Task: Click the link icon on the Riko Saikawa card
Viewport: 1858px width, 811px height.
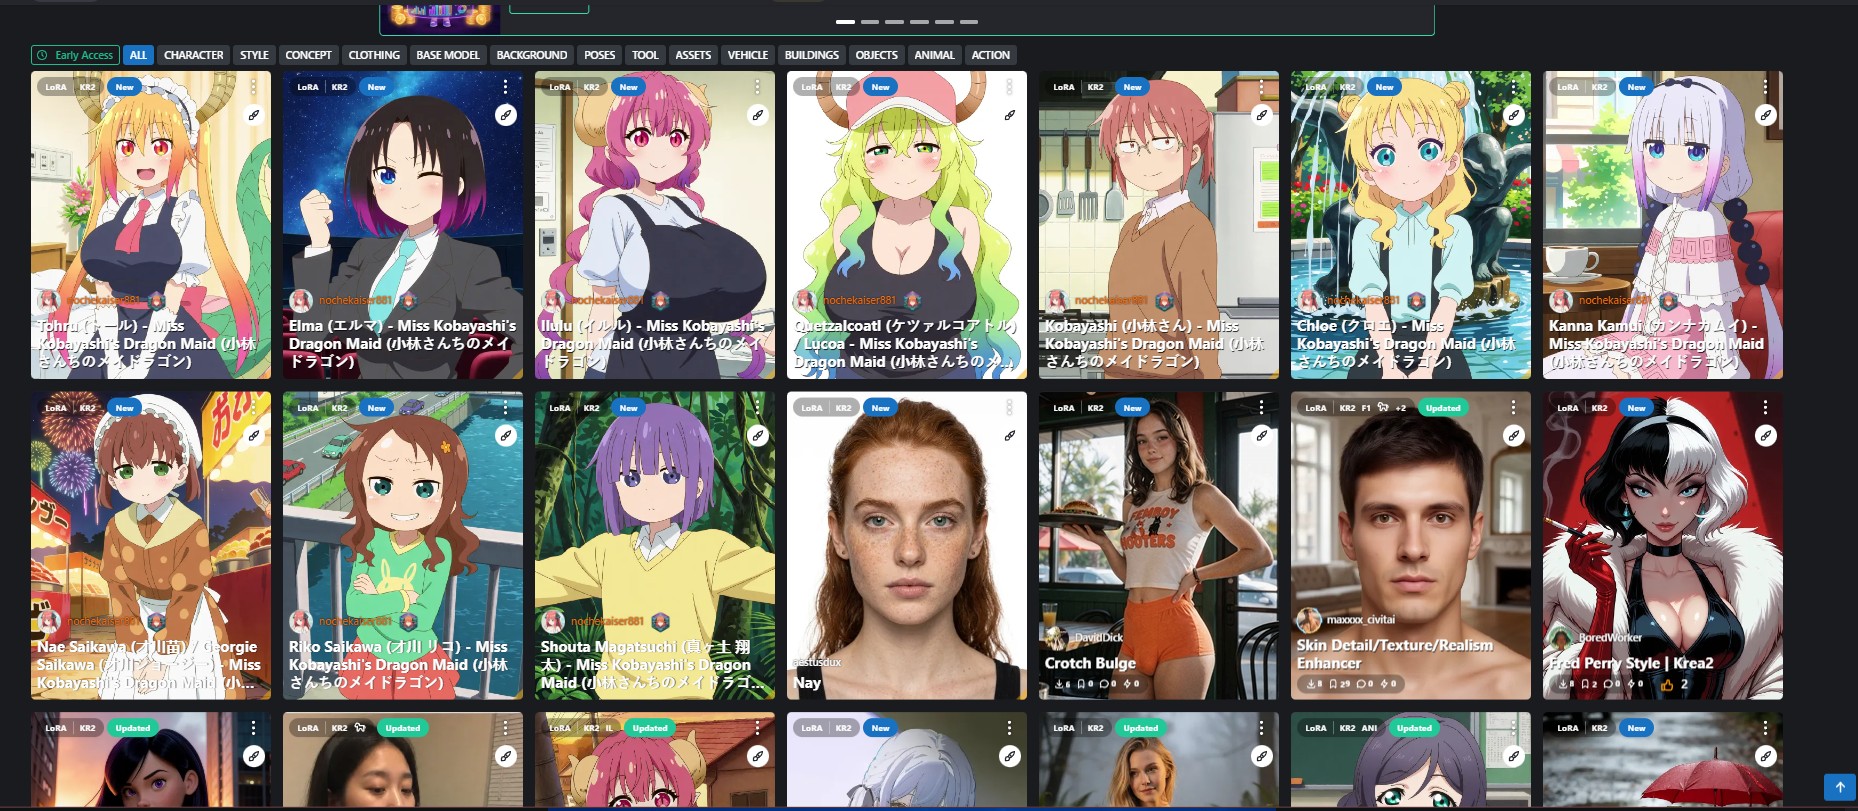Action: (506, 436)
